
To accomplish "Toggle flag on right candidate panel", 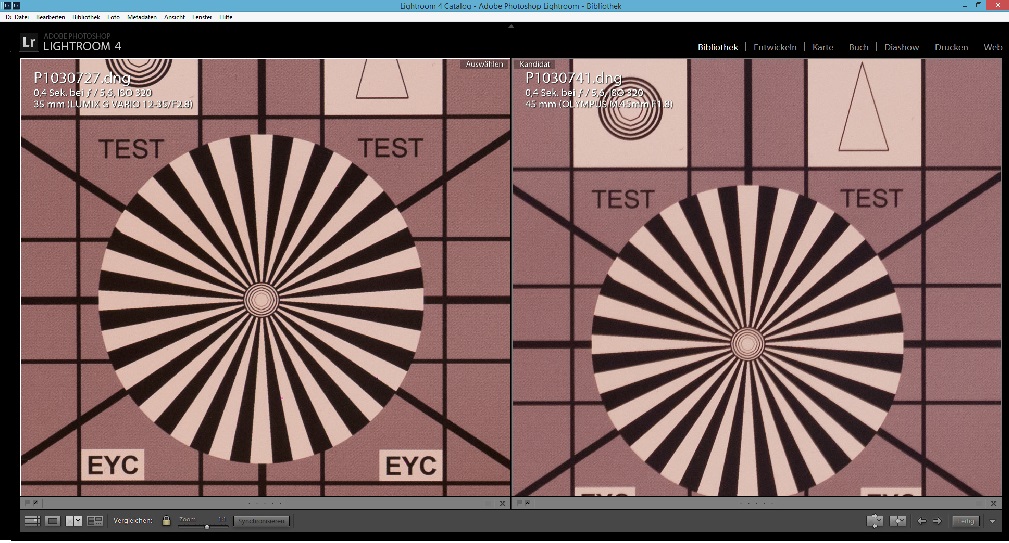I will tap(519, 502).
